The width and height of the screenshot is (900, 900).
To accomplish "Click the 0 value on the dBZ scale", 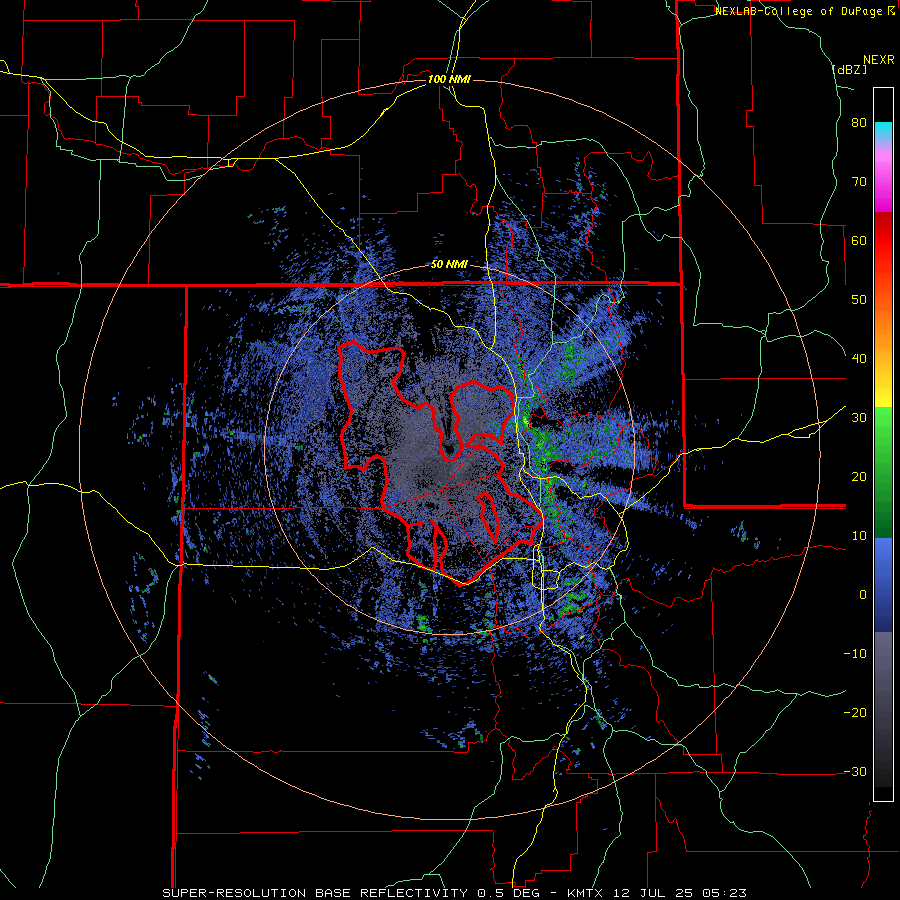I will (x=863, y=595).
